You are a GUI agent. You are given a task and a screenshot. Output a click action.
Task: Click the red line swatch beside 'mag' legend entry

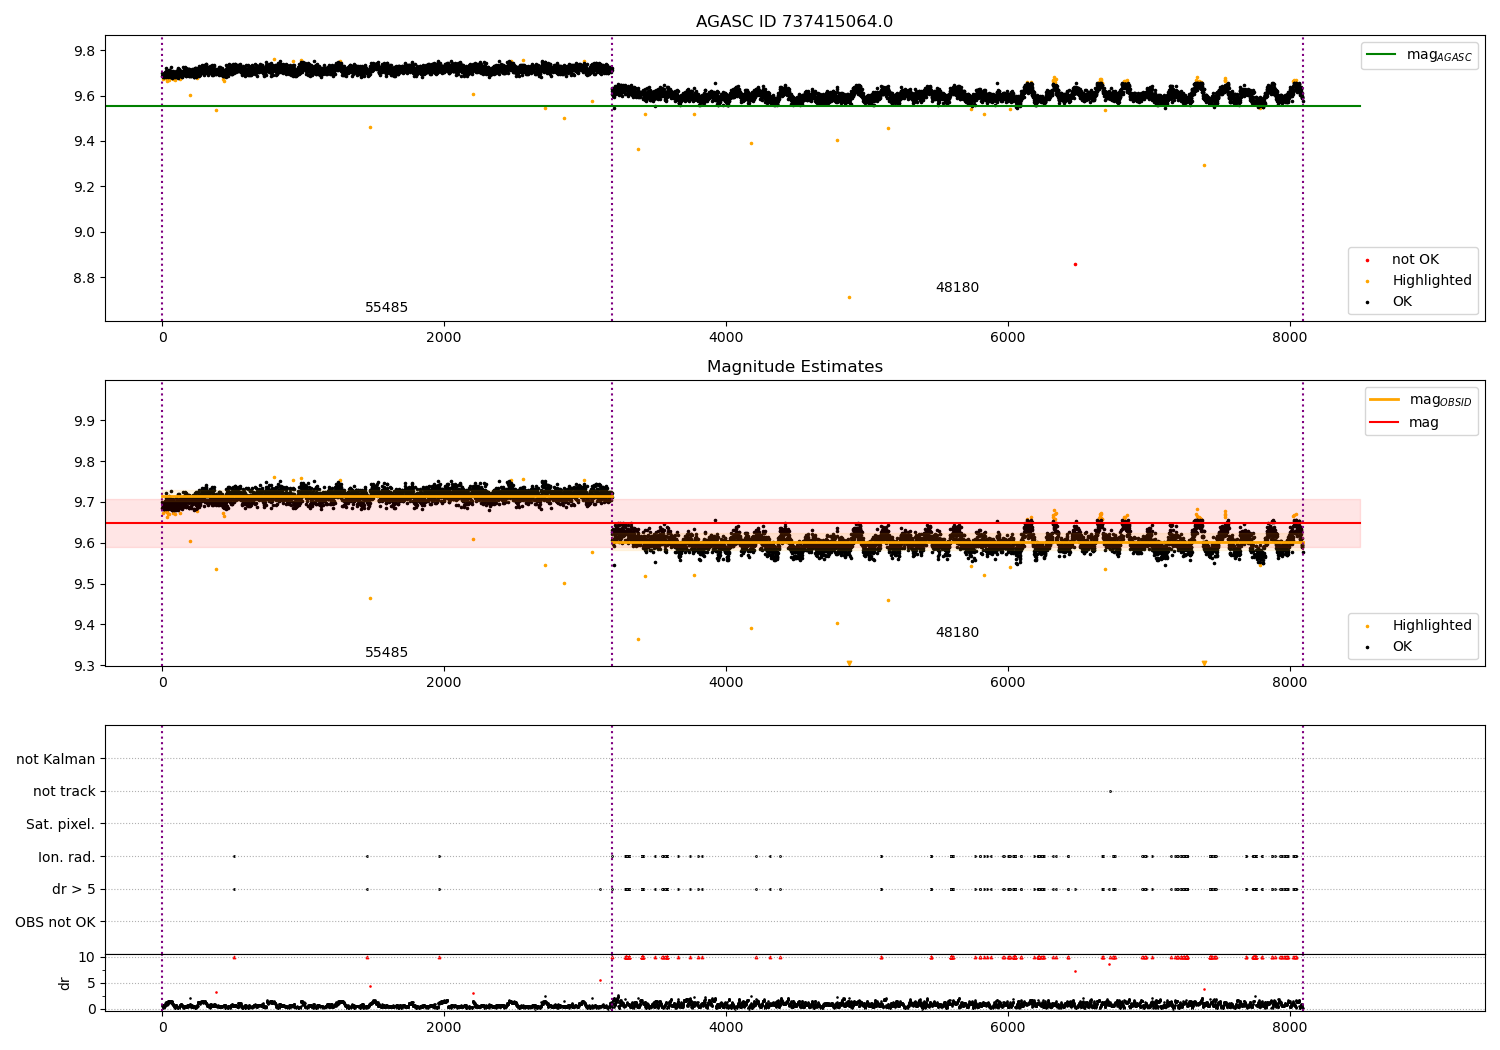(1385, 423)
